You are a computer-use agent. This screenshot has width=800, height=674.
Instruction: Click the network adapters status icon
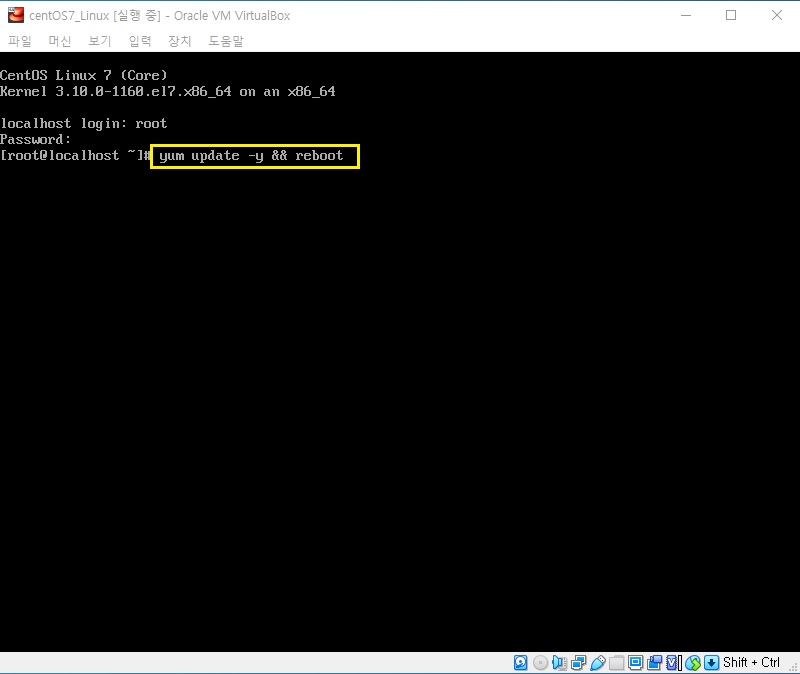[x=579, y=662]
